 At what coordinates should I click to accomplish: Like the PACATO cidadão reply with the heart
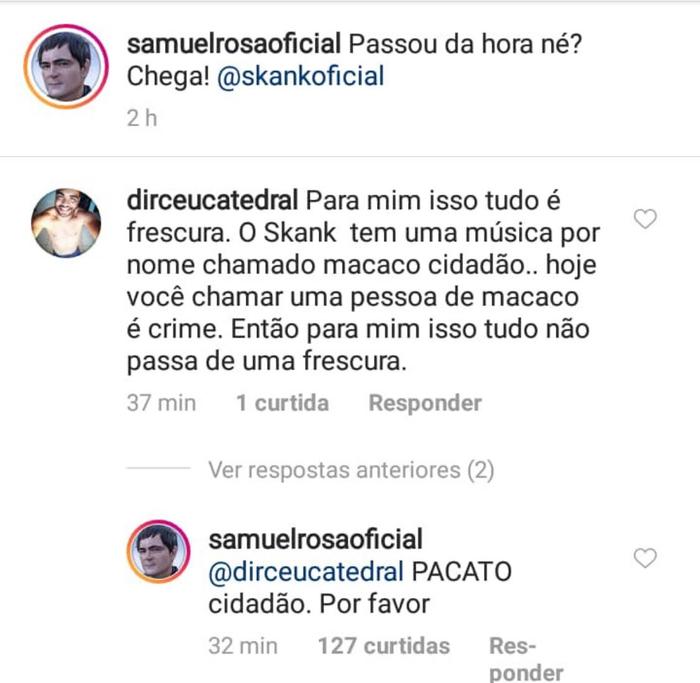pos(645,558)
